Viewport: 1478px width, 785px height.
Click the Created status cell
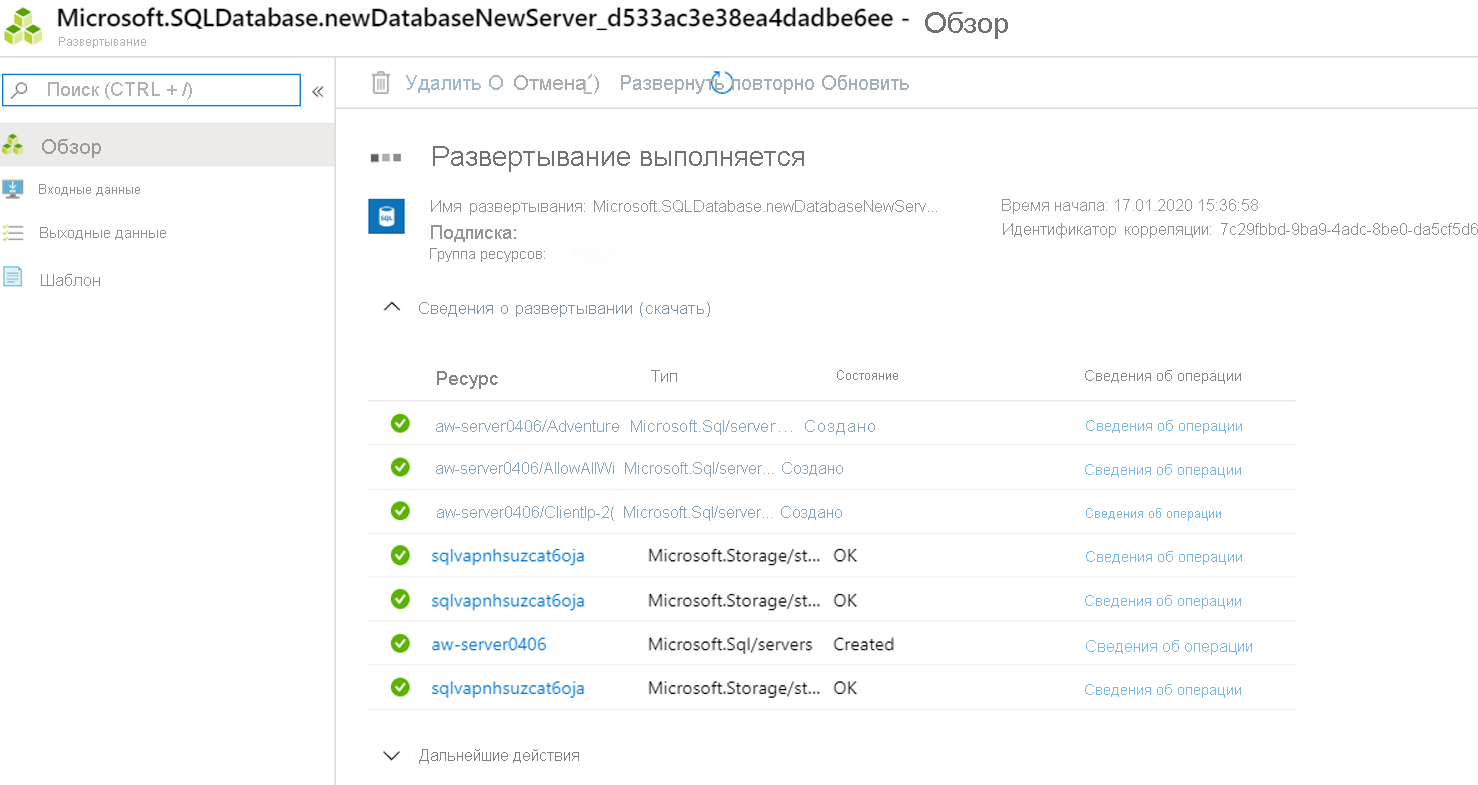click(864, 644)
